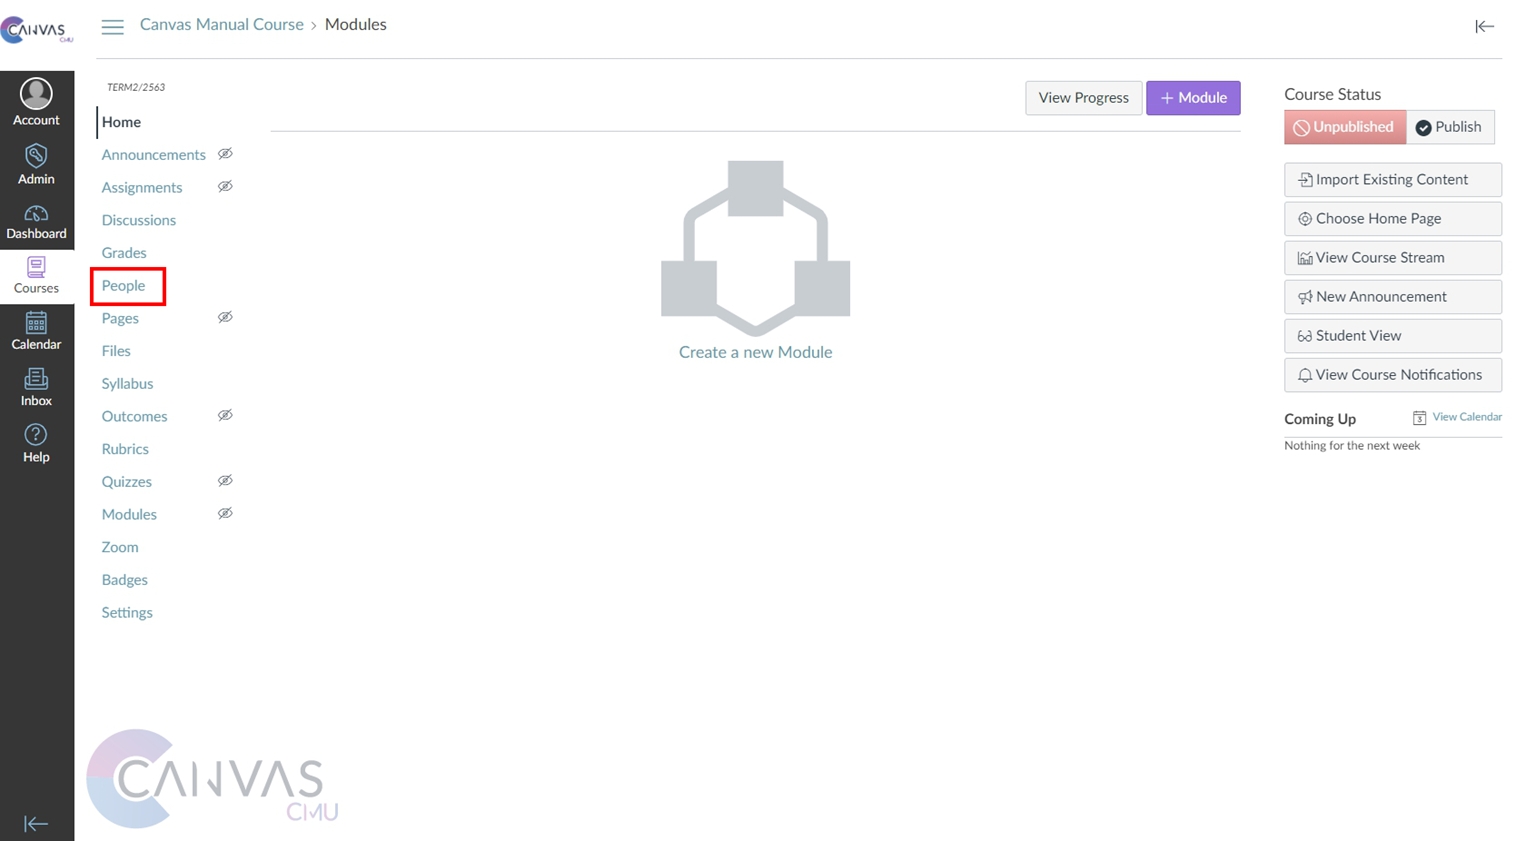Open People in course navigation
The width and height of the screenshot is (1516, 841).
(123, 286)
